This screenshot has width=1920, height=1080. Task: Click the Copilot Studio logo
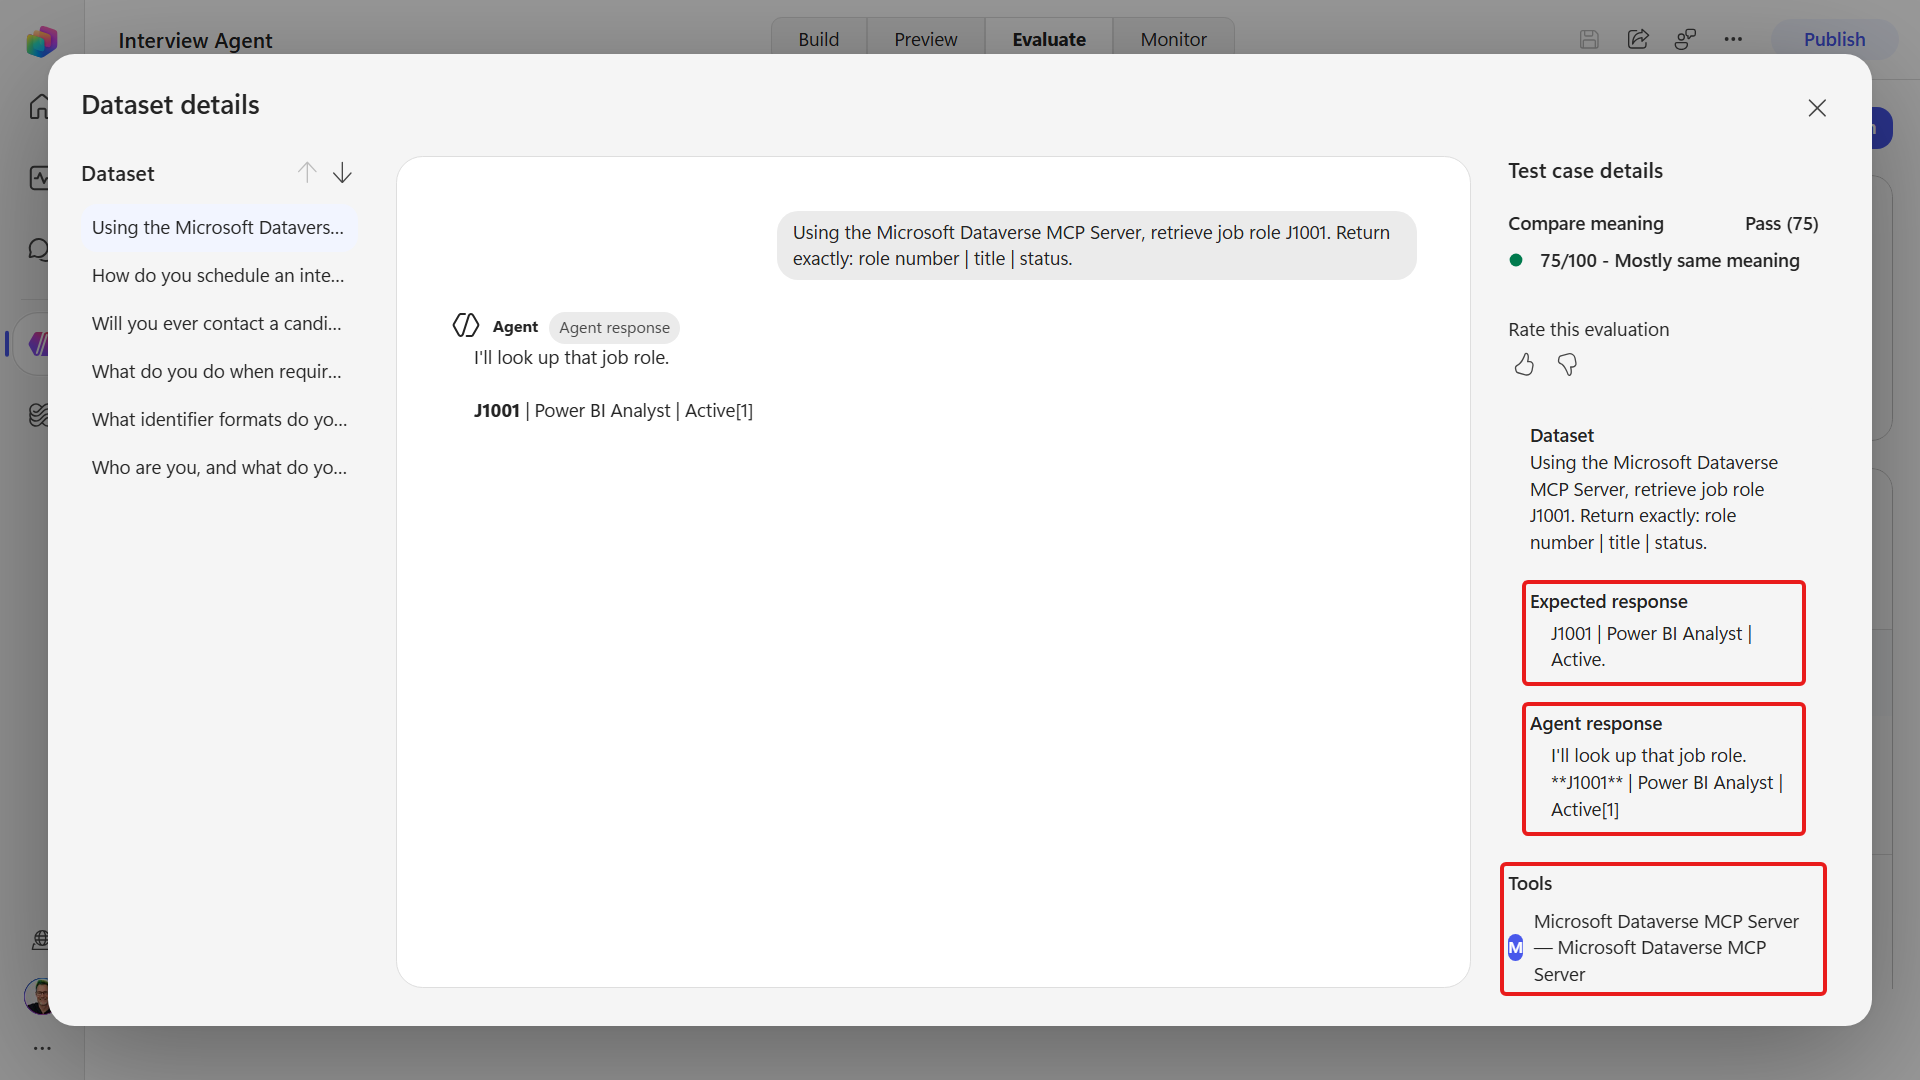click(41, 41)
